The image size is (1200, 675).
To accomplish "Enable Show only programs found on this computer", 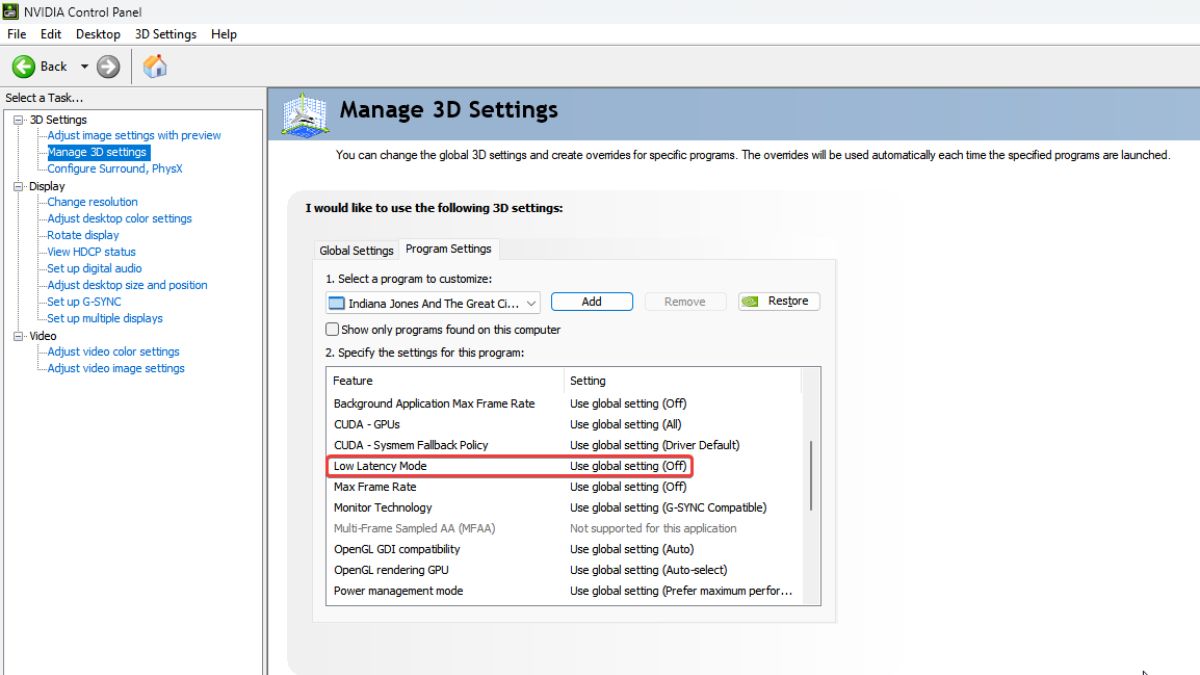I will [x=333, y=329].
